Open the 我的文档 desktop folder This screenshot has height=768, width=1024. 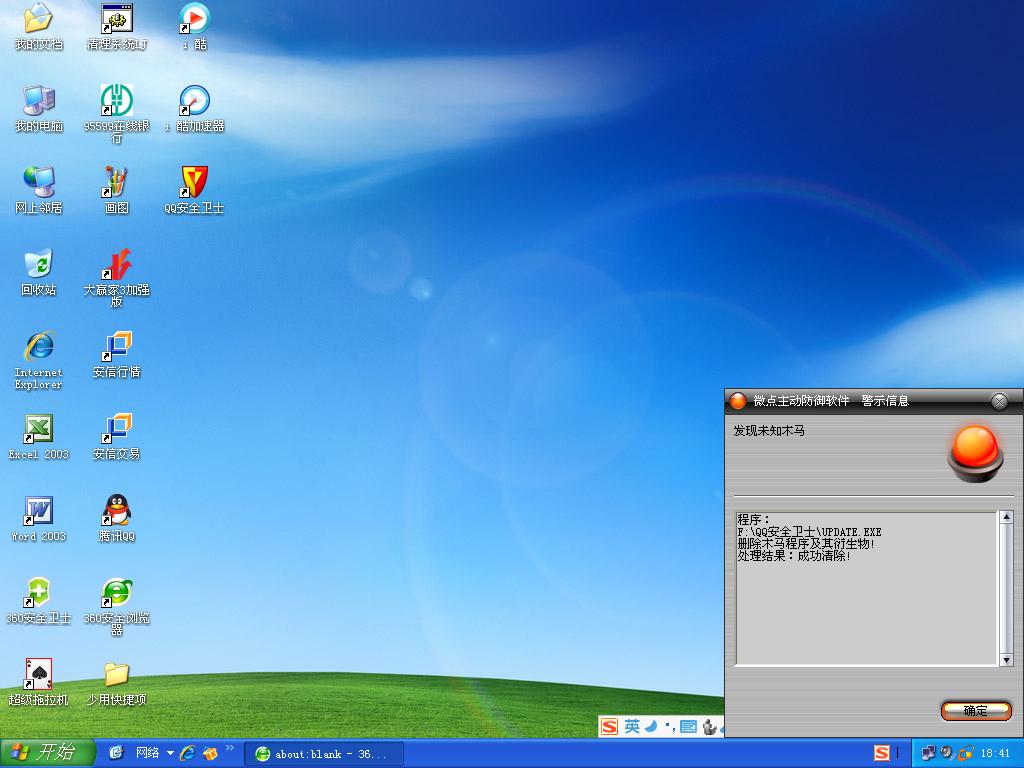[x=39, y=27]
